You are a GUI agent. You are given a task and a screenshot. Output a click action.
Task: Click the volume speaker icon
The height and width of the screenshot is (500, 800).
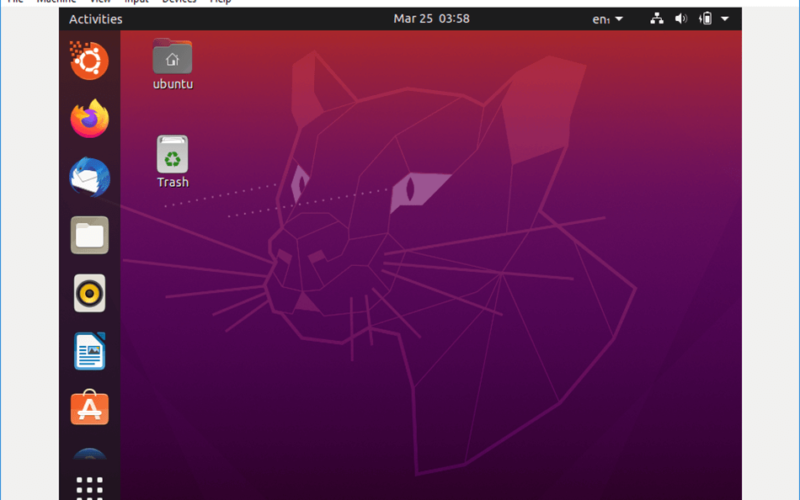681,19
